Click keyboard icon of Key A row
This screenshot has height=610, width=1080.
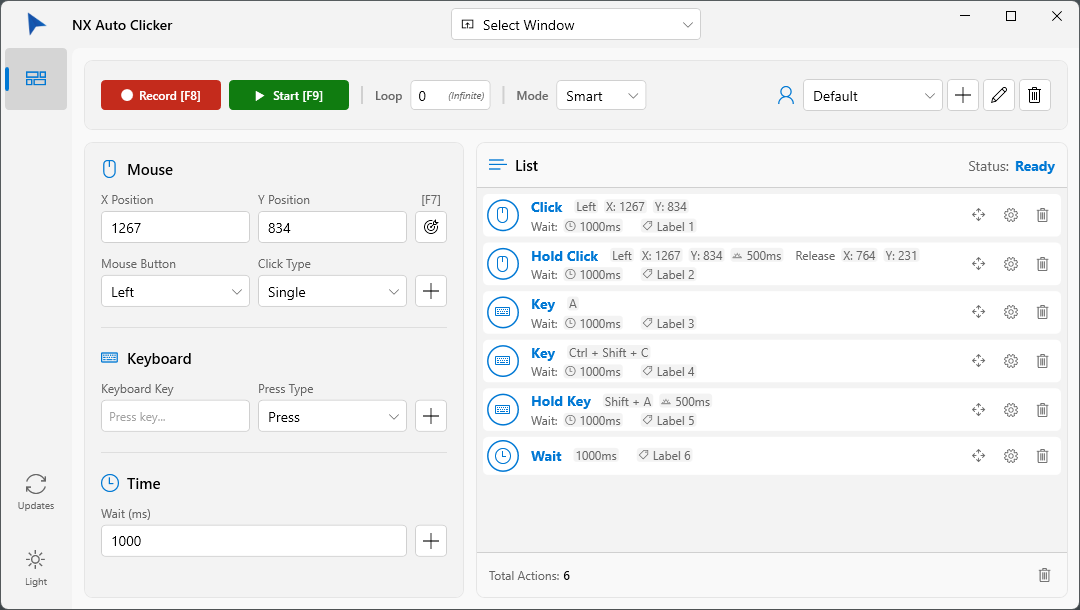(503, 312)
